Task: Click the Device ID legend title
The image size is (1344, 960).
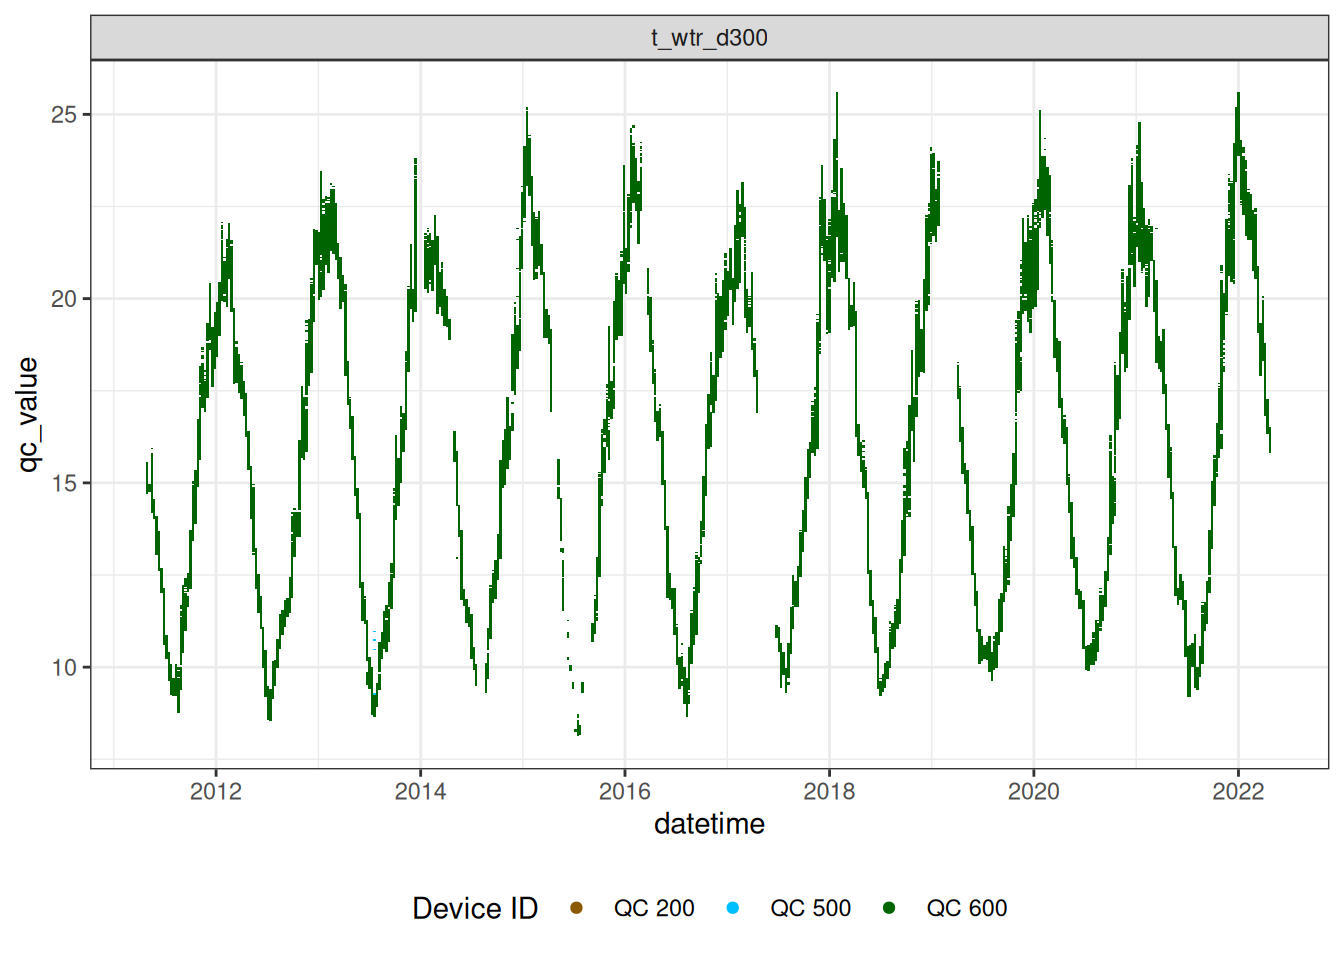Action: pyautogui.click(x=475, y=908)
